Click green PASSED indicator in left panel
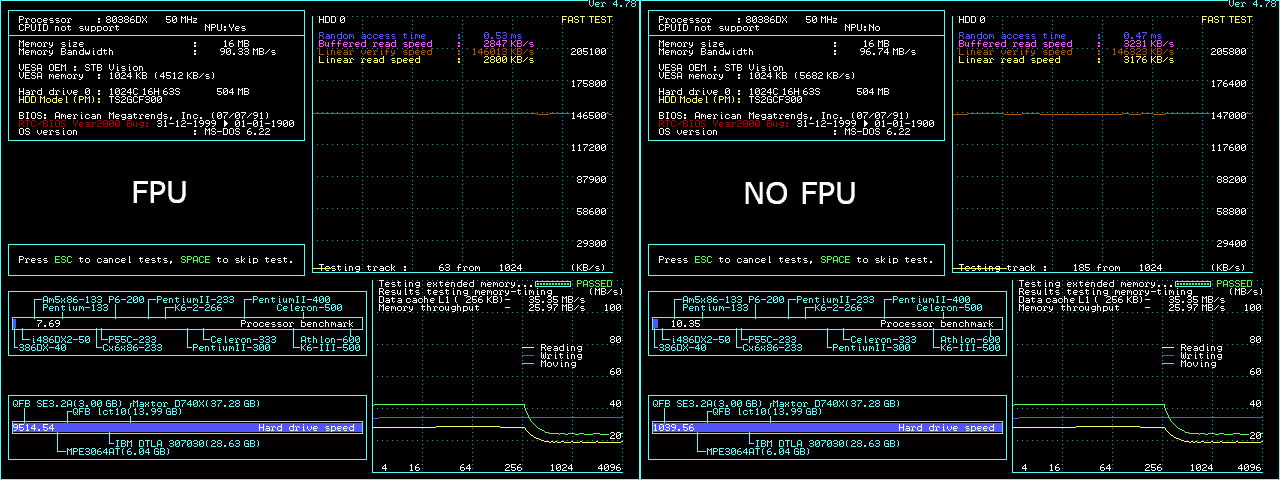This screenshot has width=1280, height=480. [594, 284]
